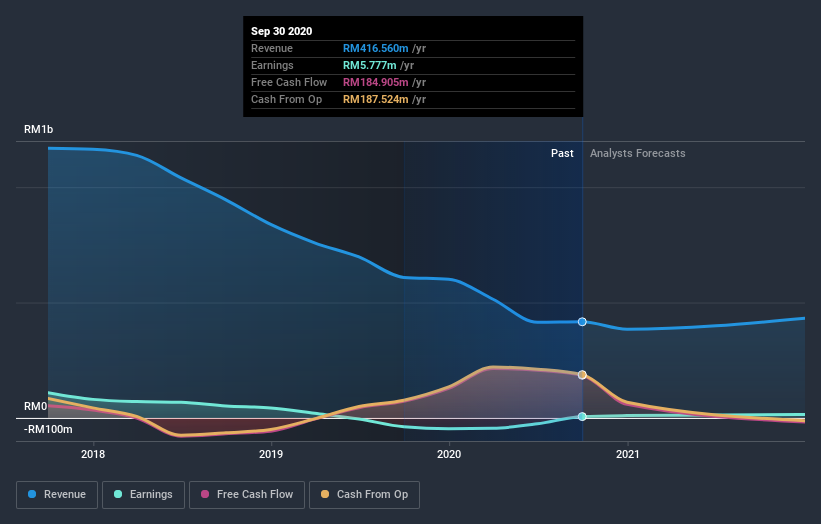Toggle the Revenue series legend button

[x=57, y=495]
